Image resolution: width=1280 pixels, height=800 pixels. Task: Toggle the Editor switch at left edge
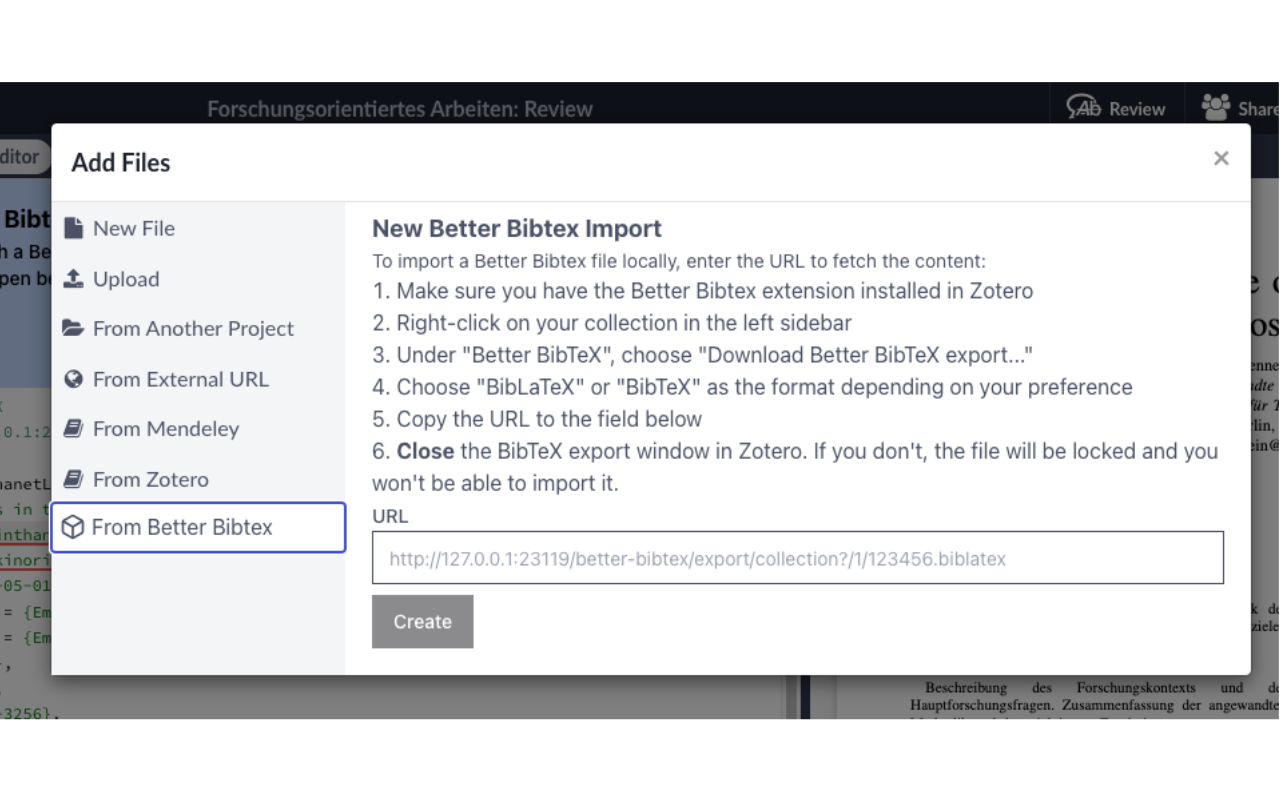coord(20,156)
